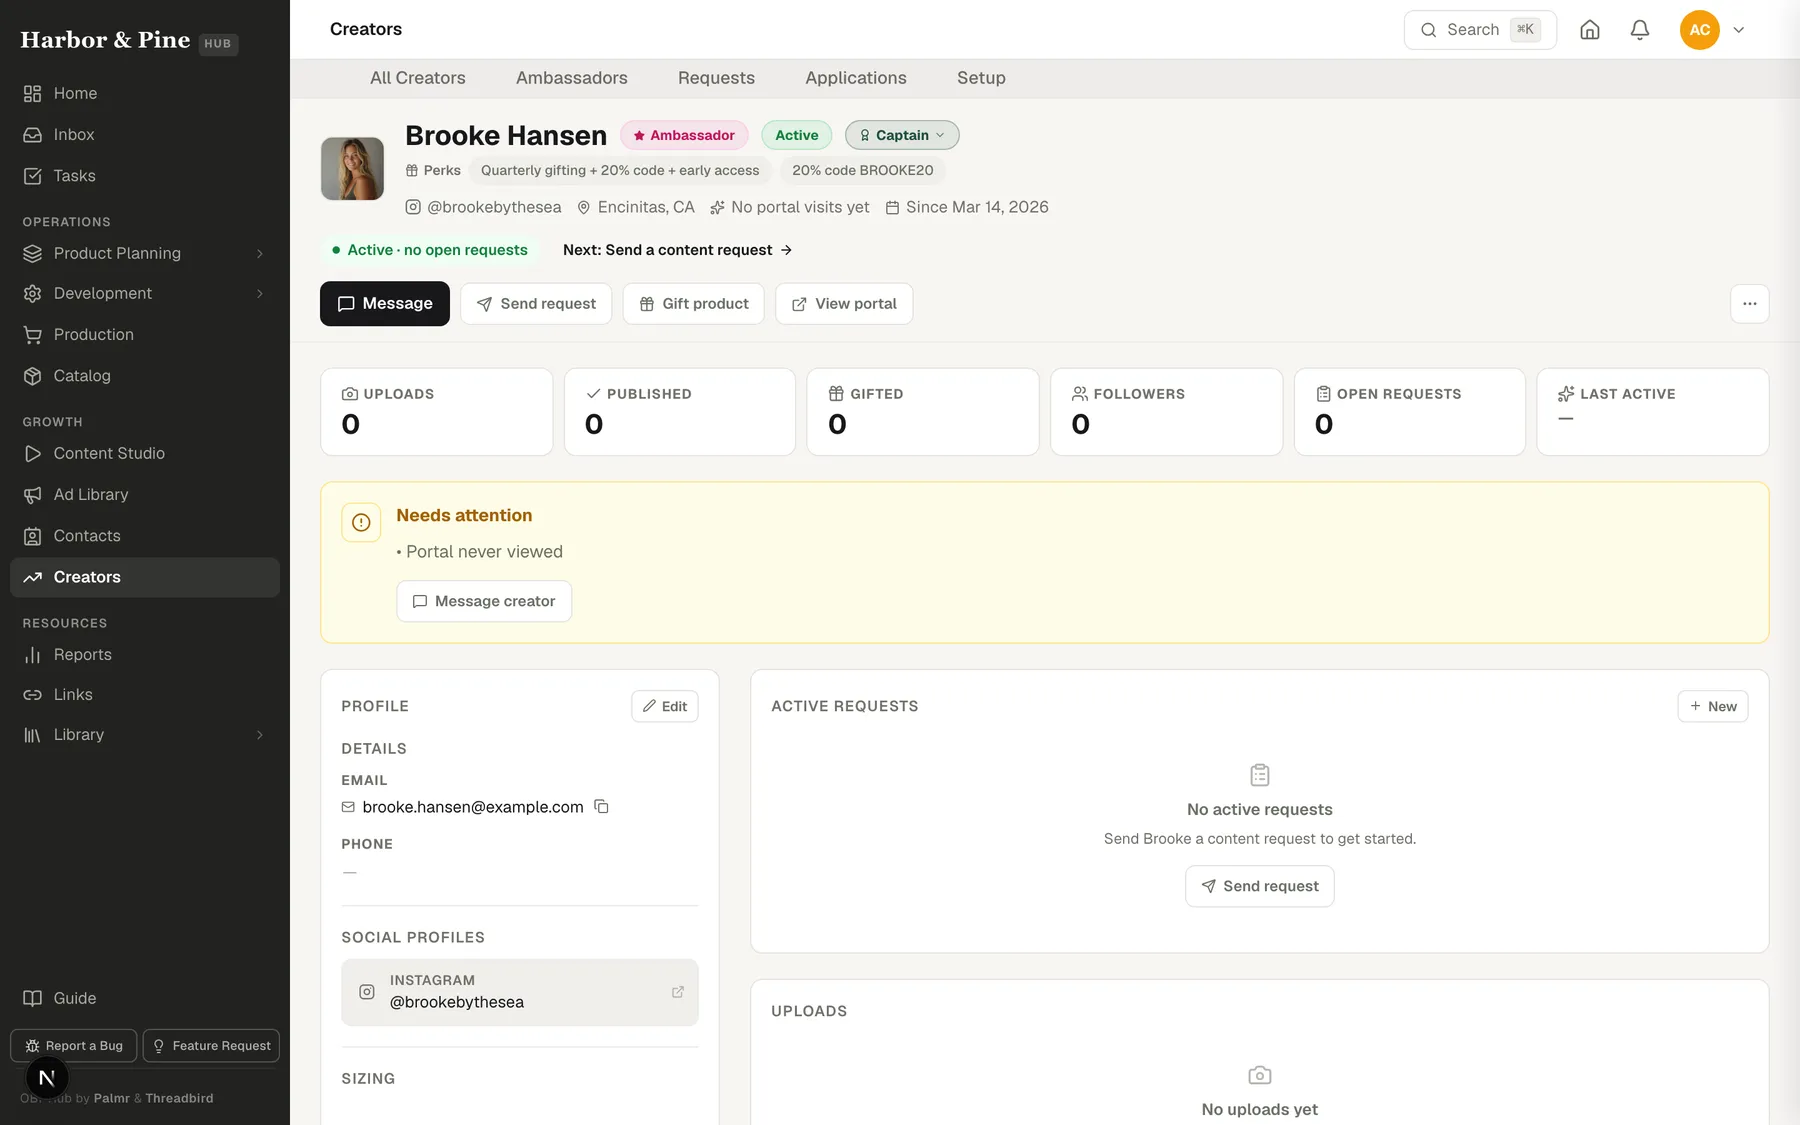Click Brooke Hansen's profile photo
The height and width of the screenshot is (1125, 1800).
[352, 169]
